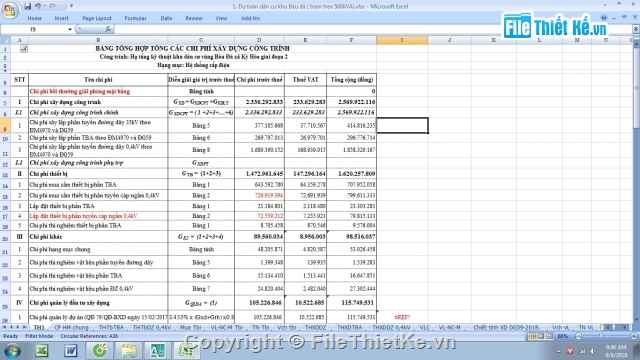
Task: Switch to Page Layout view in status bar
Action: [x=541, y=336]
